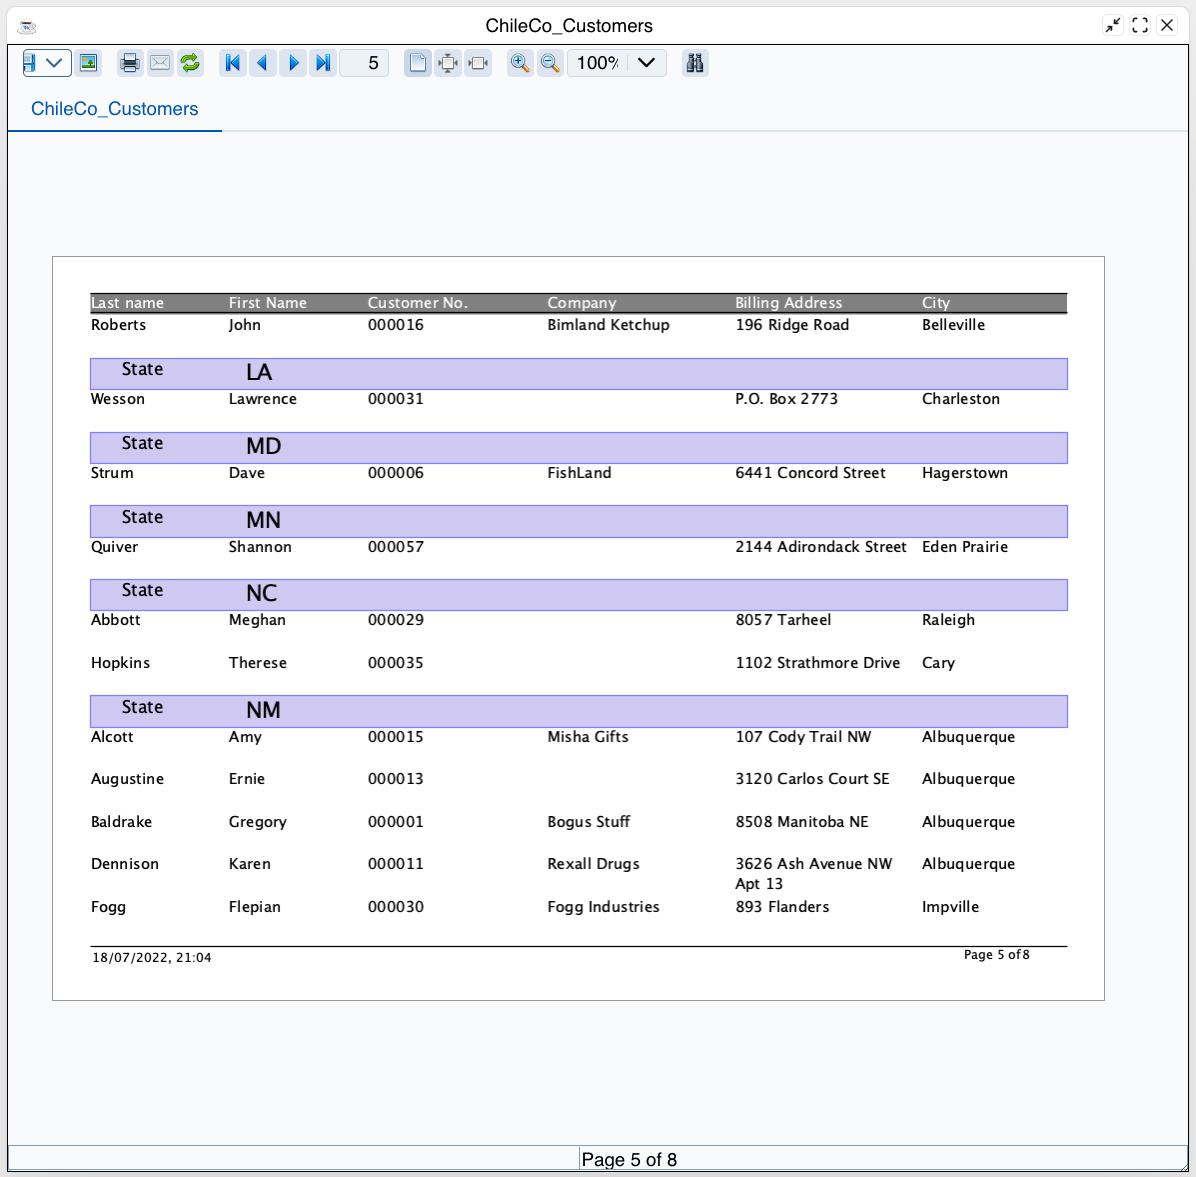Open search with the binoculars icon
This screenshot has width=1196, height=1177.
(695, 63)
